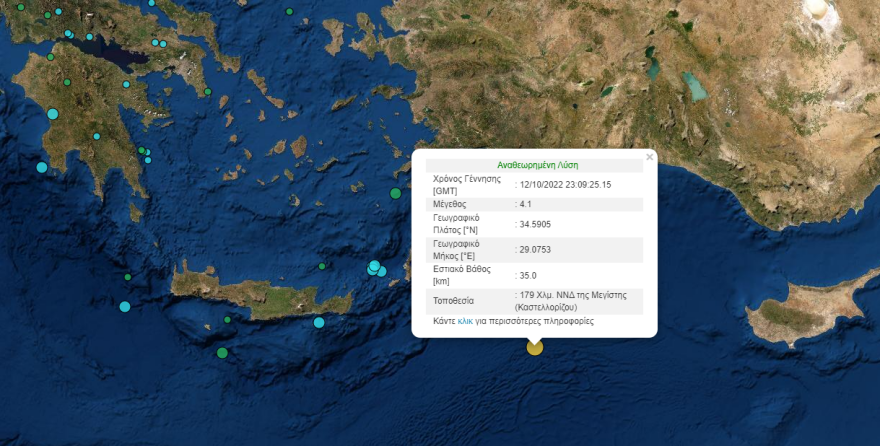Viewport: 880px width, 446px height.
Task: Click the Εστιακό Βάθος [km] label
Action: point(462,275)
